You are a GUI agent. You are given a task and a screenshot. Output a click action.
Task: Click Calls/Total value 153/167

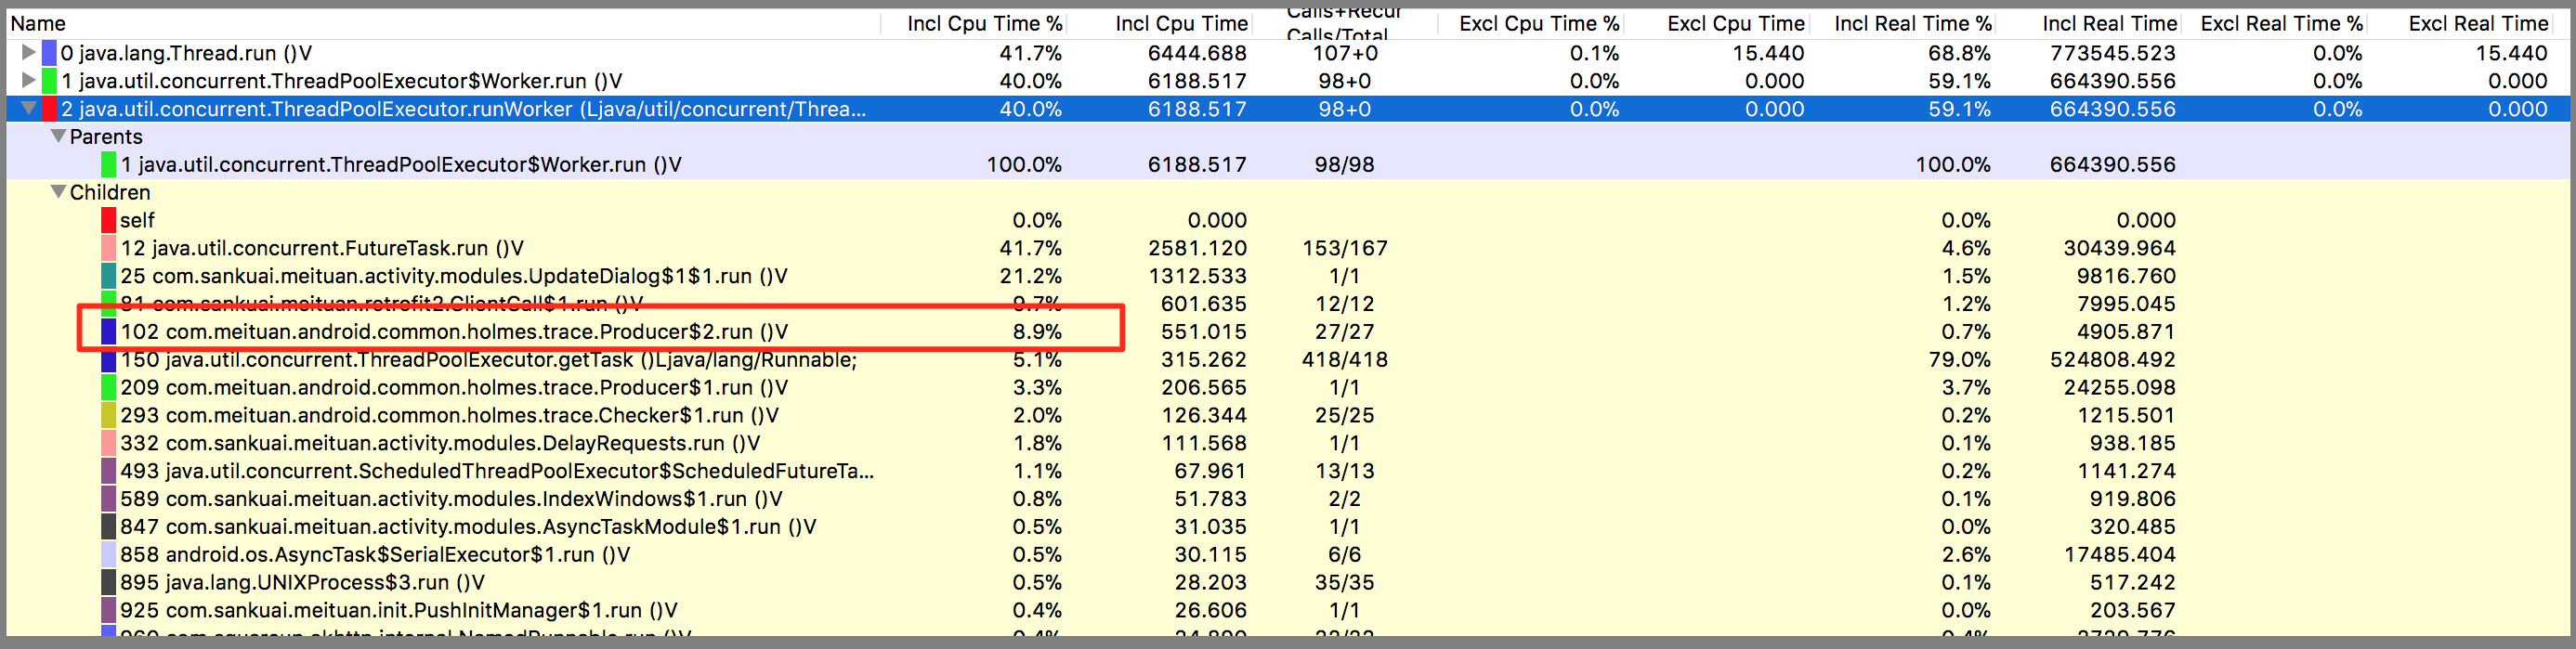coord(1344,248)
